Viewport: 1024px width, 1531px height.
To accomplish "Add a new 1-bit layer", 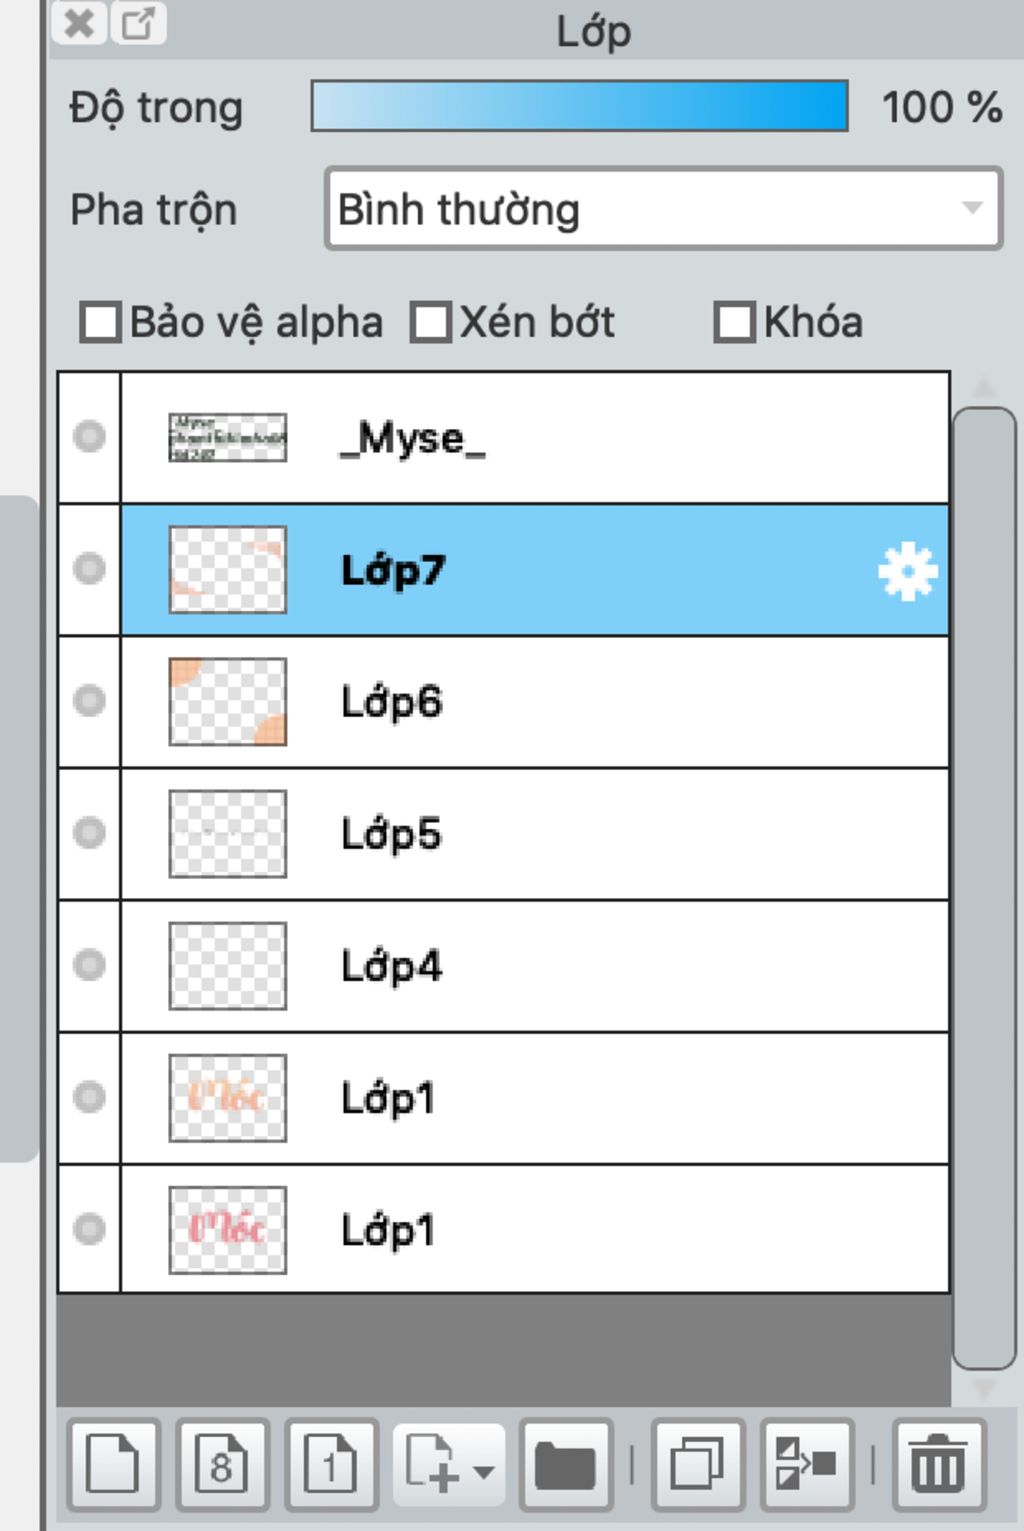I will click(331, 1464).
